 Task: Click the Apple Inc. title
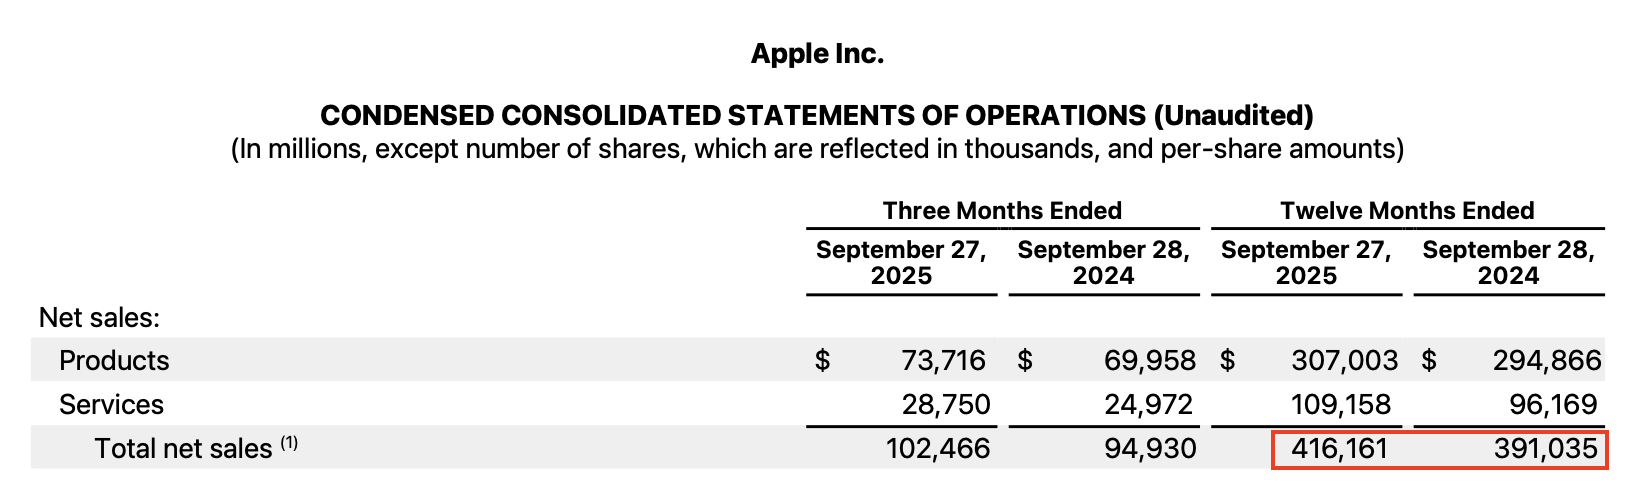pyautogui.click(x=817, y=54)
